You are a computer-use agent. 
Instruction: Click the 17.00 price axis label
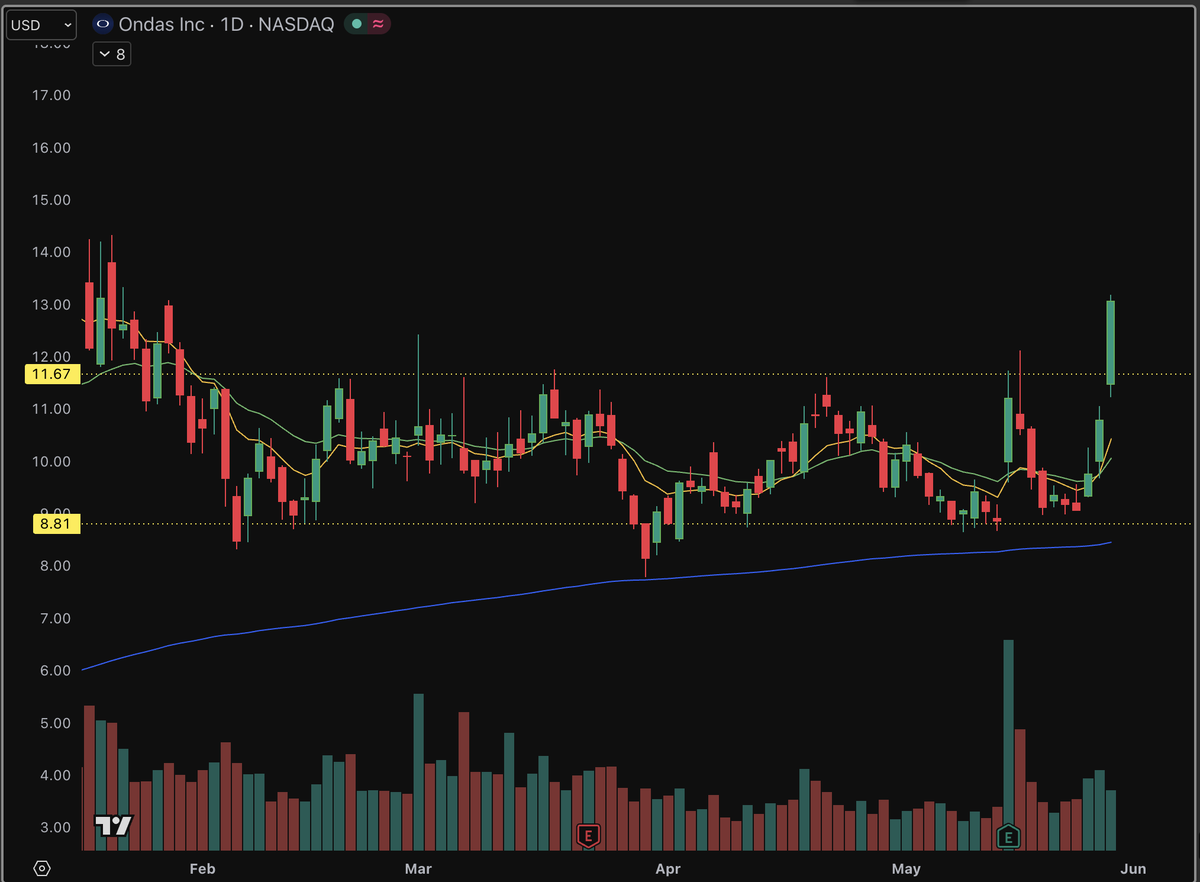pos(52,96)
